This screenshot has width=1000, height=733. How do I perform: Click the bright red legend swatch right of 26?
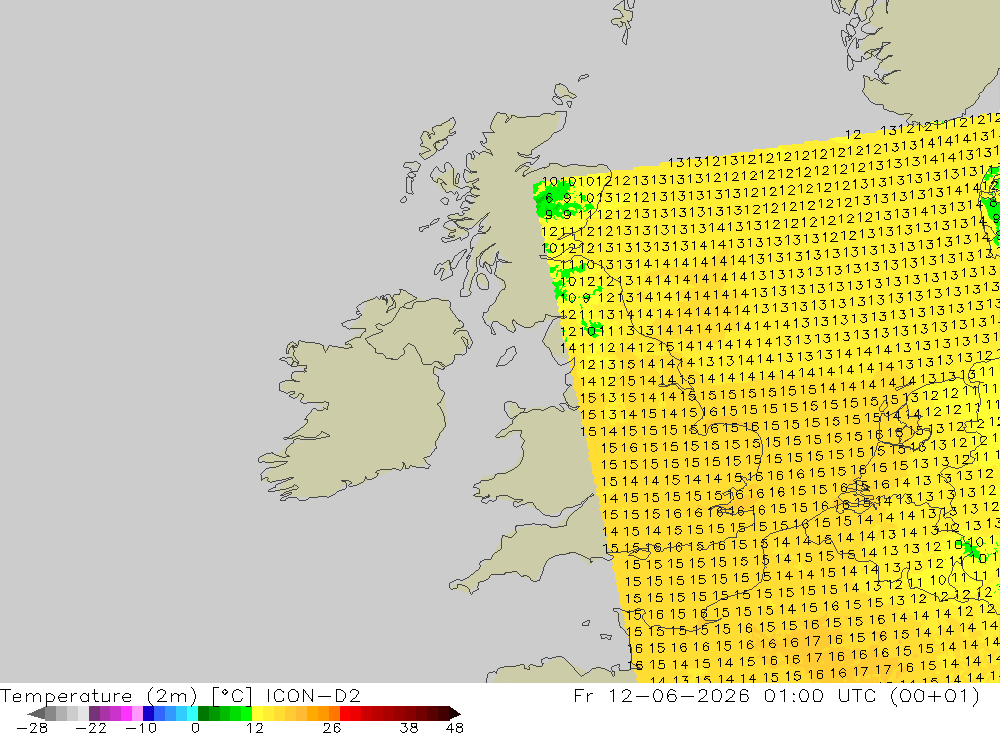(x=345, y=713)
